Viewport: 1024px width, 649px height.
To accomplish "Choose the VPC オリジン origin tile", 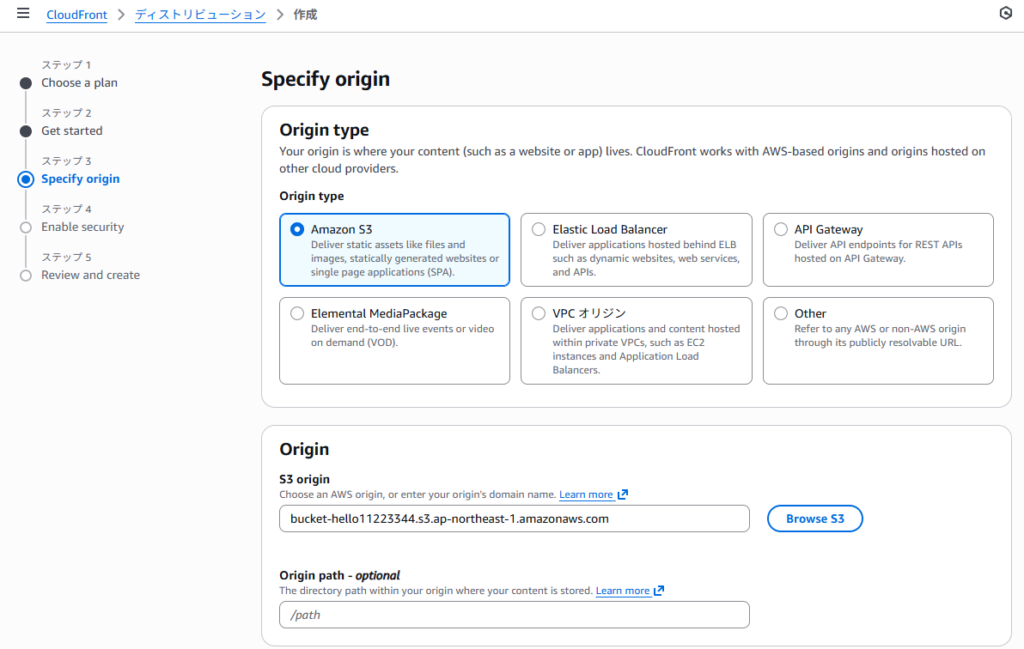I will (539, 313).
